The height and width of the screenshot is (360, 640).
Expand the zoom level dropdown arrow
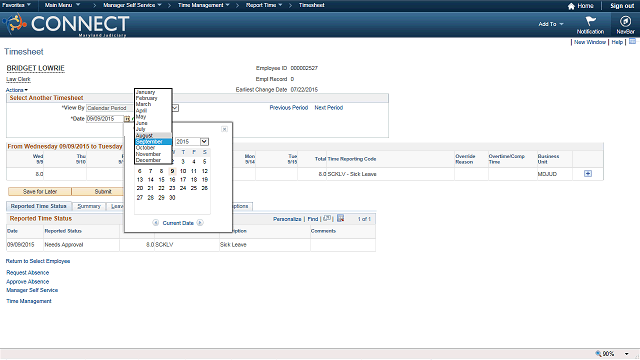pyautogui.click(x=627, y=354)
